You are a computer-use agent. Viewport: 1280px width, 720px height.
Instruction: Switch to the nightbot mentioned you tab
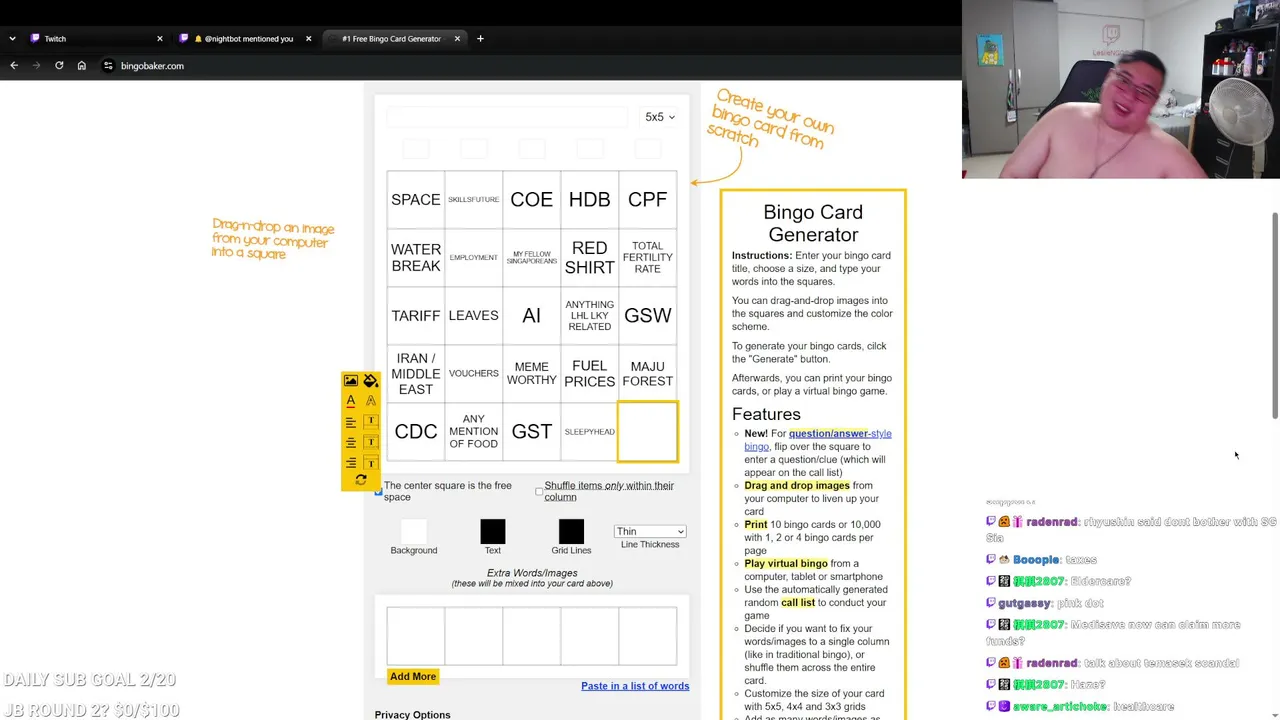point(245,39)
